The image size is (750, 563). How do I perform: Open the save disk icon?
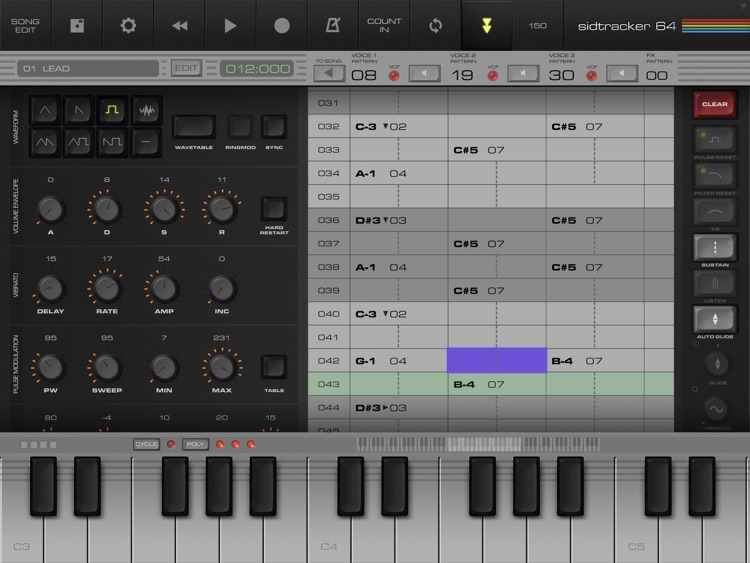[77, 25]
